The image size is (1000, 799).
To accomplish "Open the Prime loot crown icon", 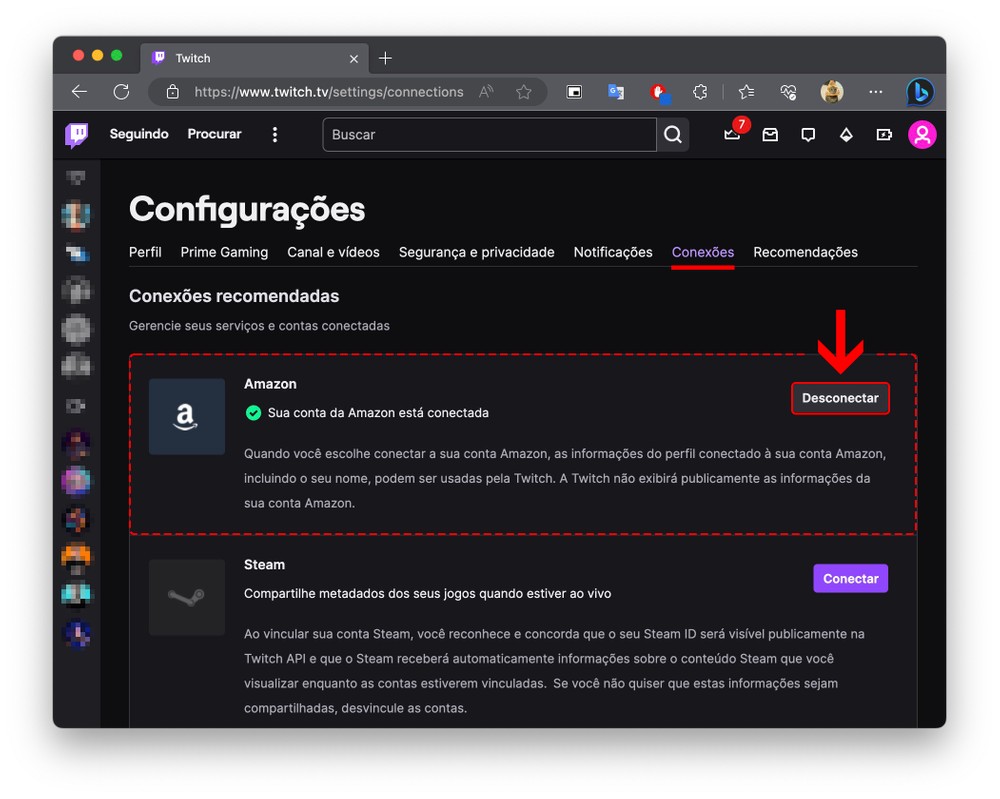I will (732, 134).
